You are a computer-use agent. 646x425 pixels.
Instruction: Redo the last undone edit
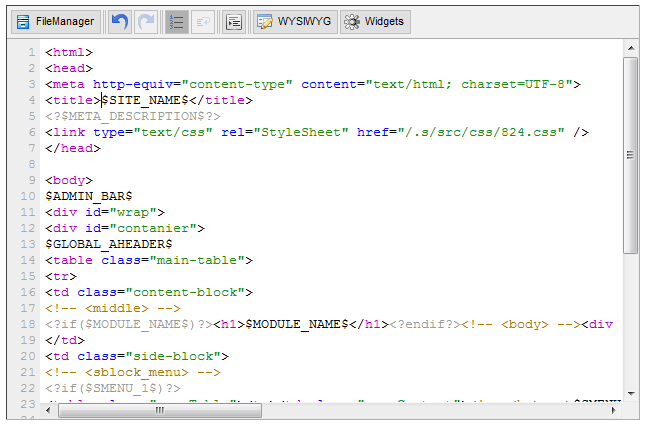(146, 21)
